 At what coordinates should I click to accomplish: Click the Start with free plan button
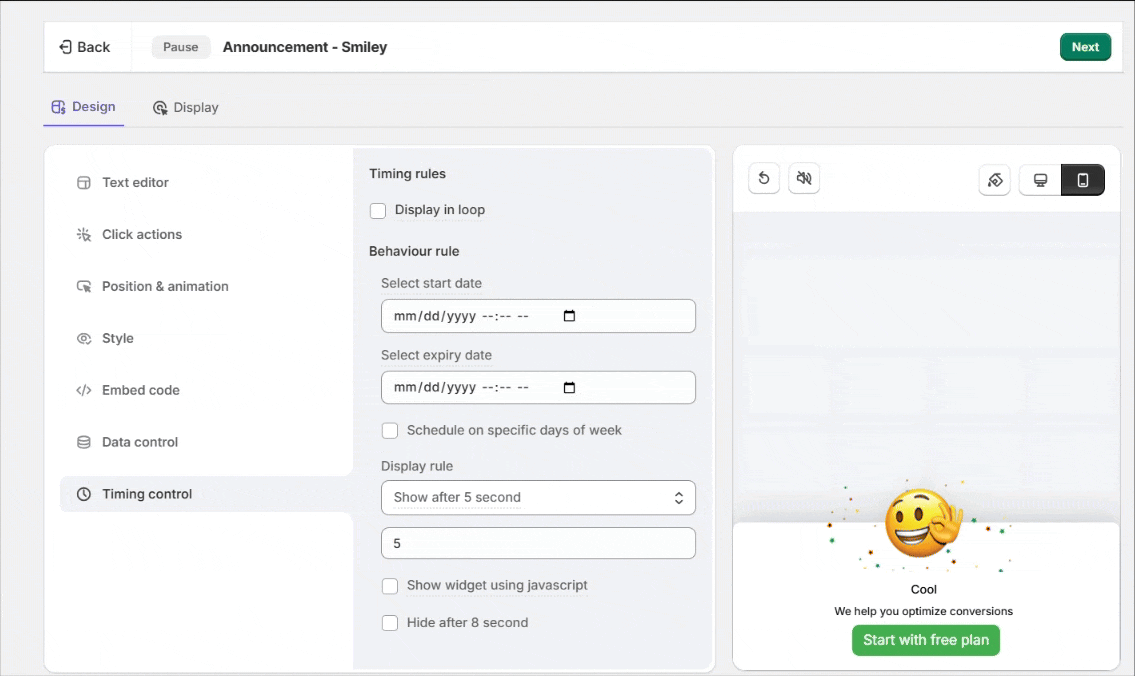[x=926, y=640]
